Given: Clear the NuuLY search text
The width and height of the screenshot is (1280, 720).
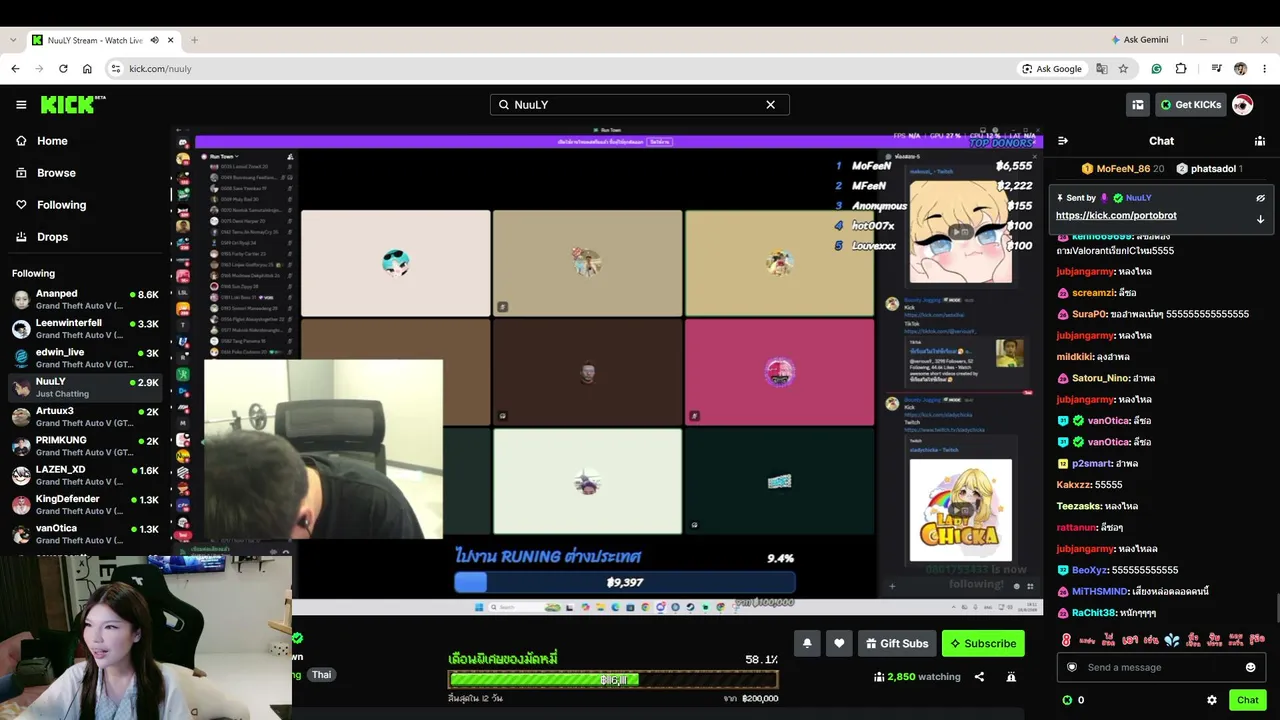Looking at the screenshot, I should pos(770,104).
